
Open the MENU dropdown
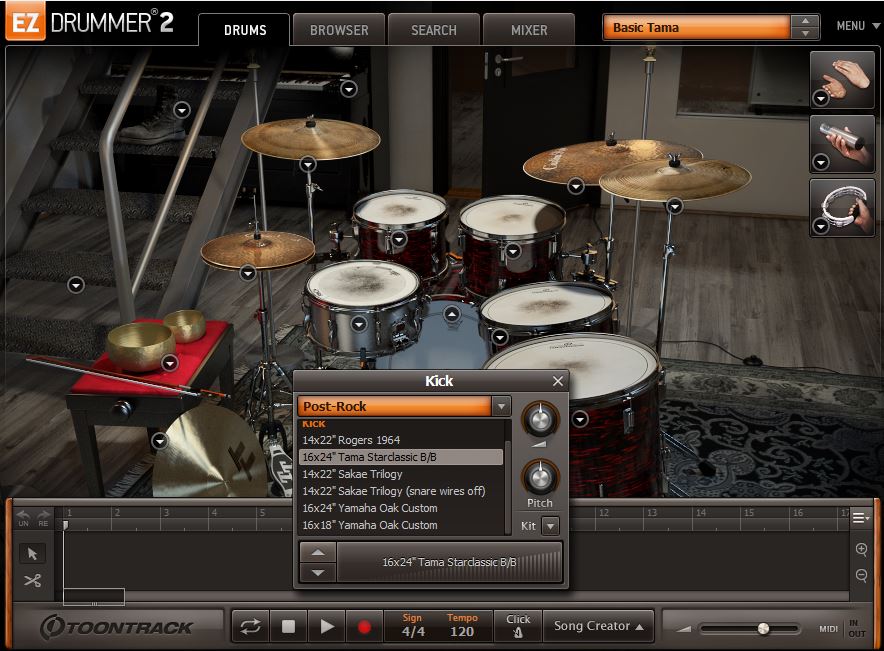pos(858,26)
